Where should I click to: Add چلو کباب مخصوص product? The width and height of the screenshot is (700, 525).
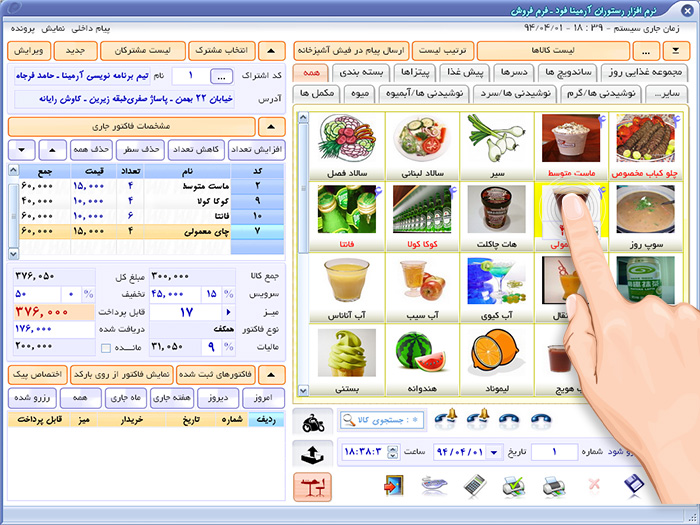[646, 146]
